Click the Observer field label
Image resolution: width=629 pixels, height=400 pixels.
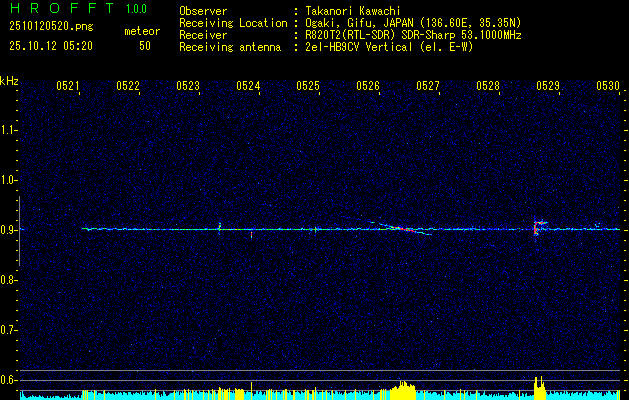click(x=203, y=11)
